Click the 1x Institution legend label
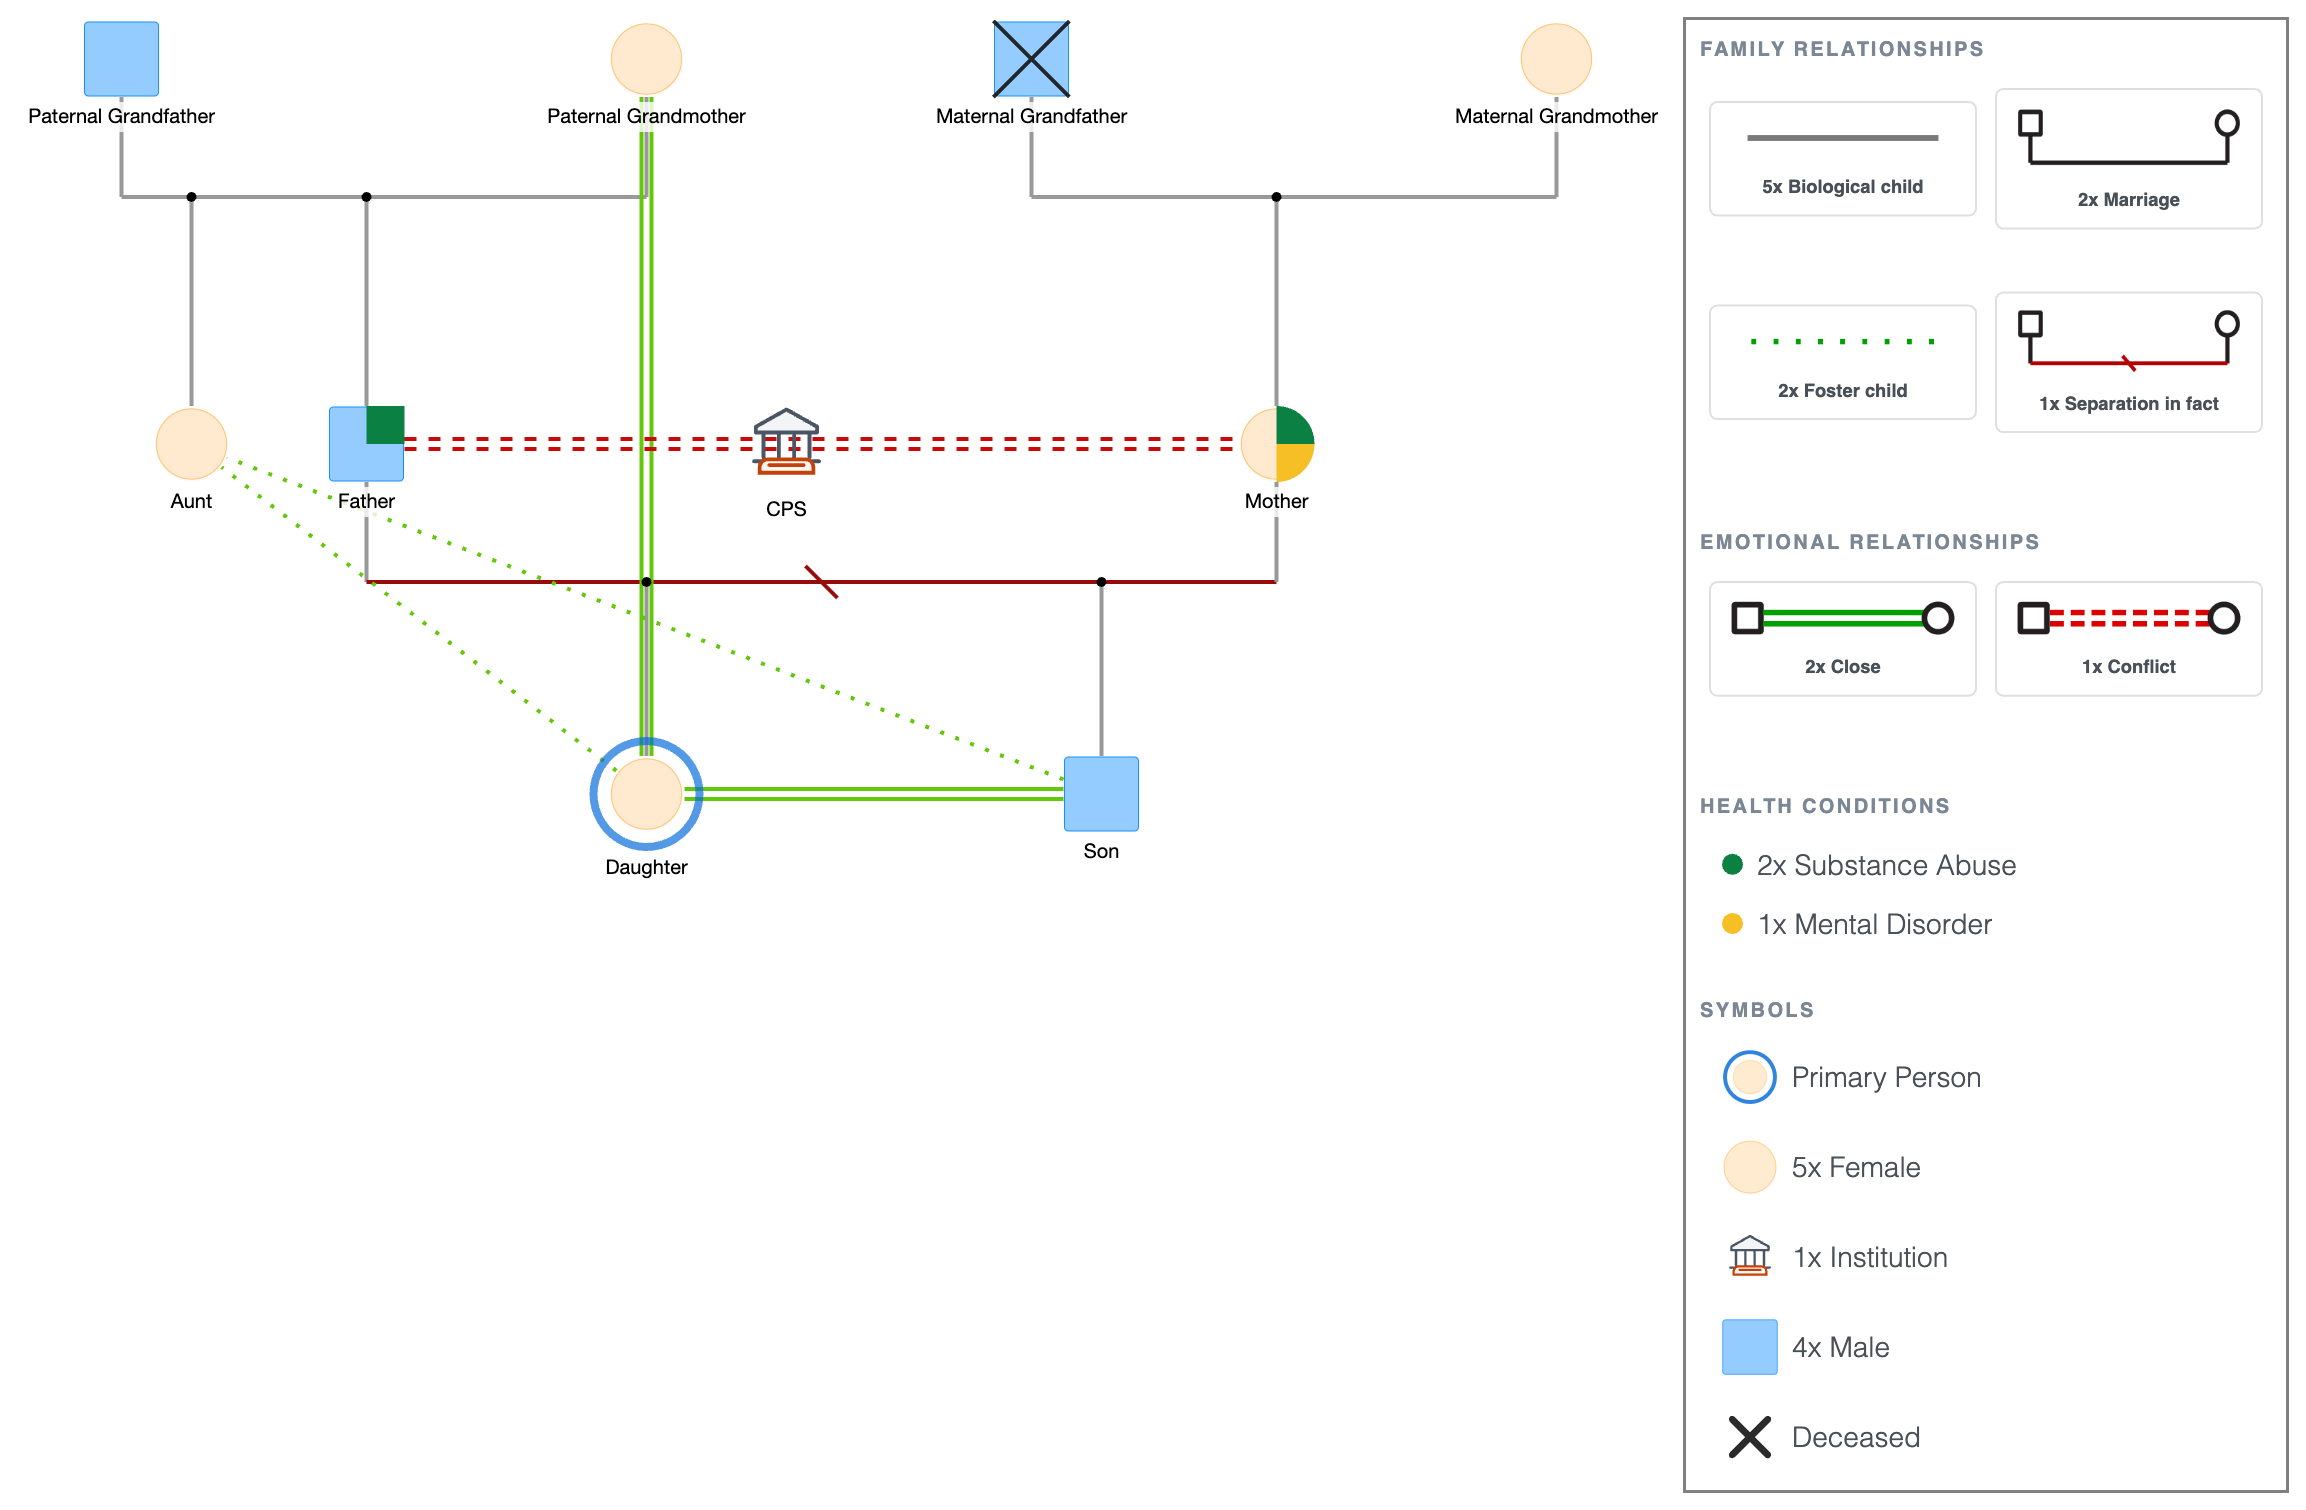Image resolution: width=2306 pixels, height=1510 pixels. (1870, 1257)
